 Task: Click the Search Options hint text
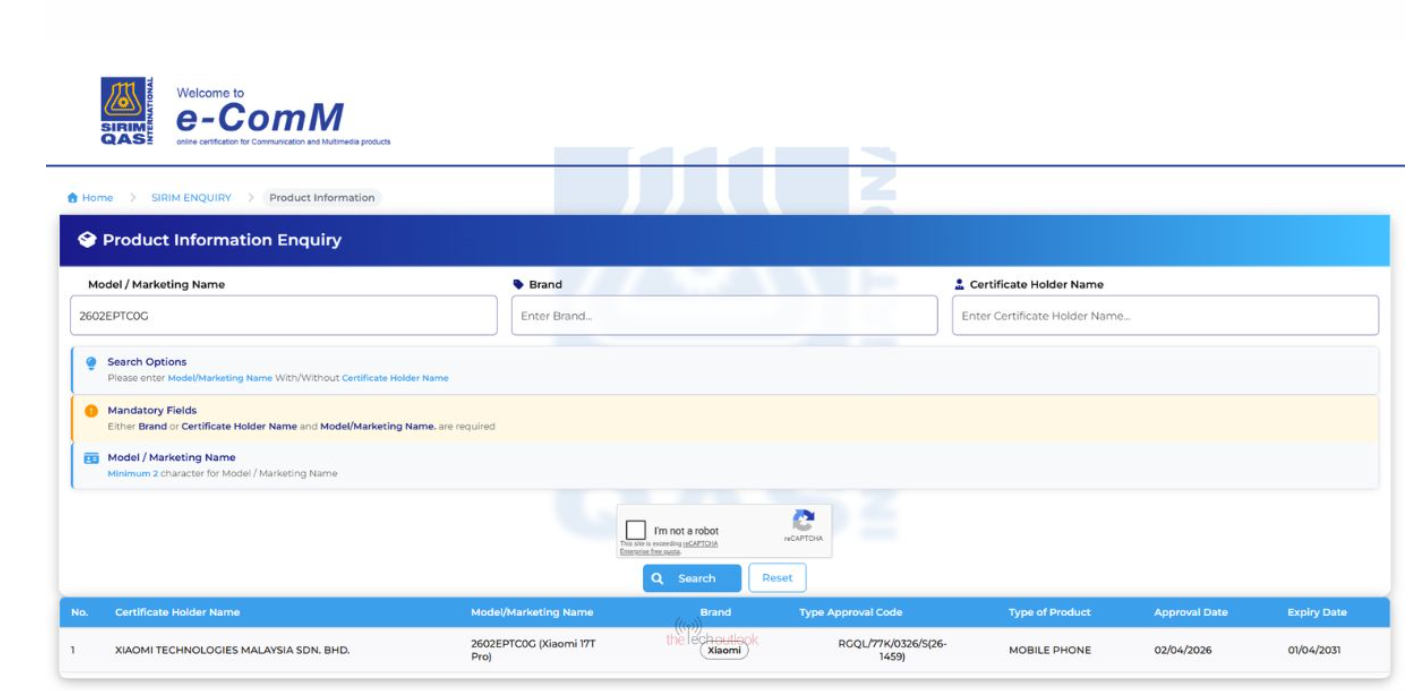click(x=278, y=378)
